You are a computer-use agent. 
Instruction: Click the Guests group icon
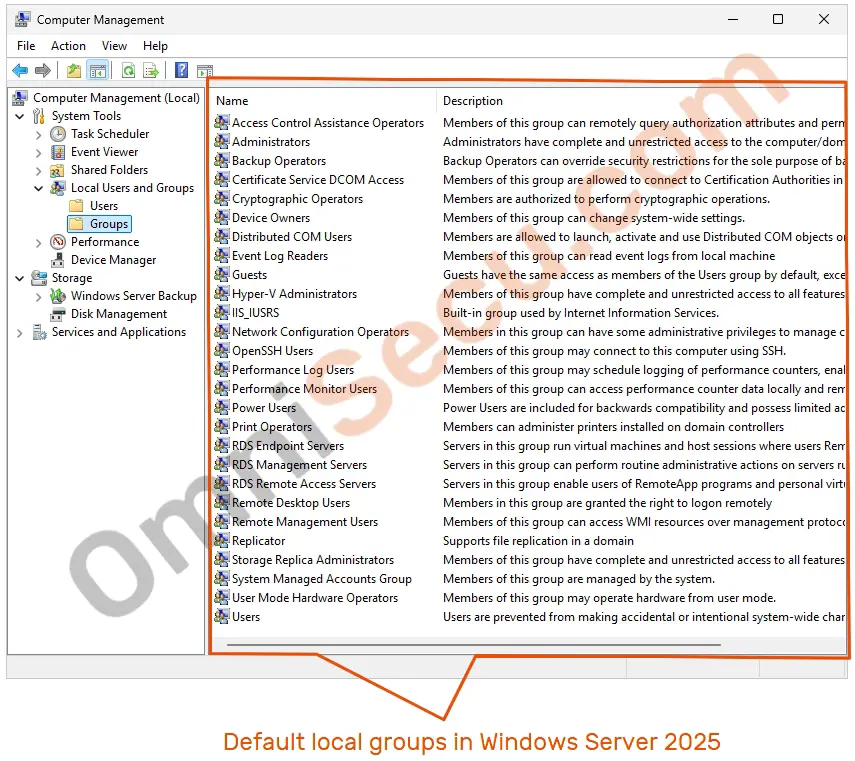coord(221,275)
